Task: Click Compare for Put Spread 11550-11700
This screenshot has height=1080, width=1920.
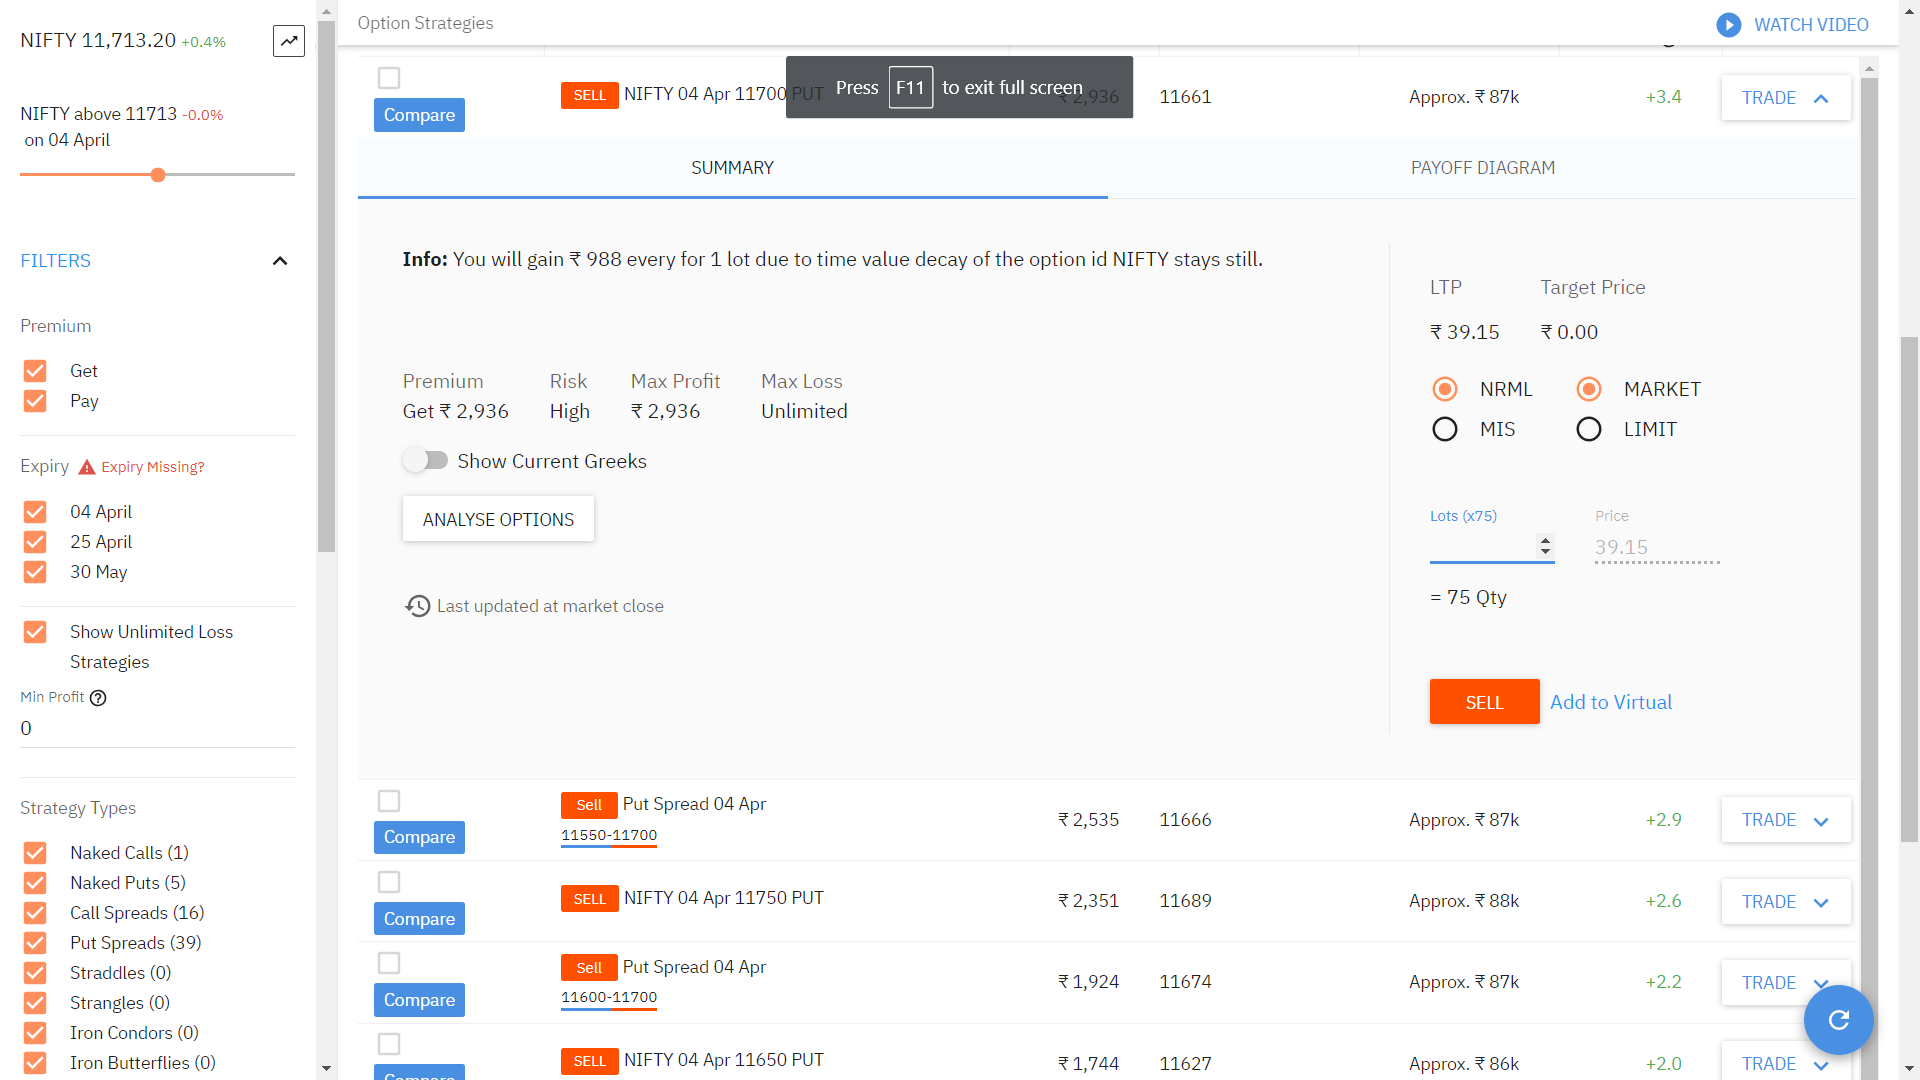Action: point(419,837)
